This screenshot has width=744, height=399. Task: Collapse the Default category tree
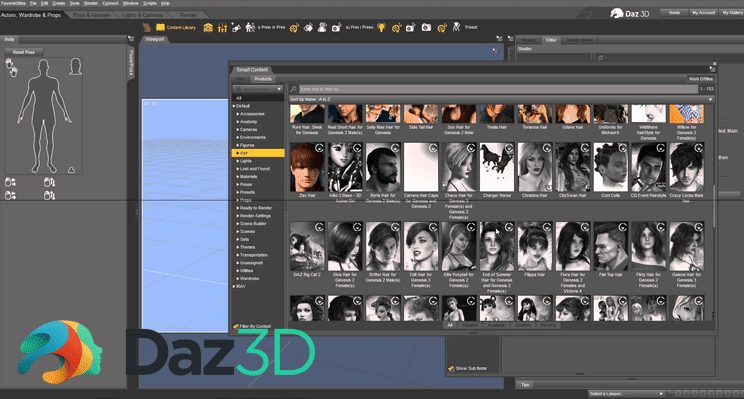point(234,106)
